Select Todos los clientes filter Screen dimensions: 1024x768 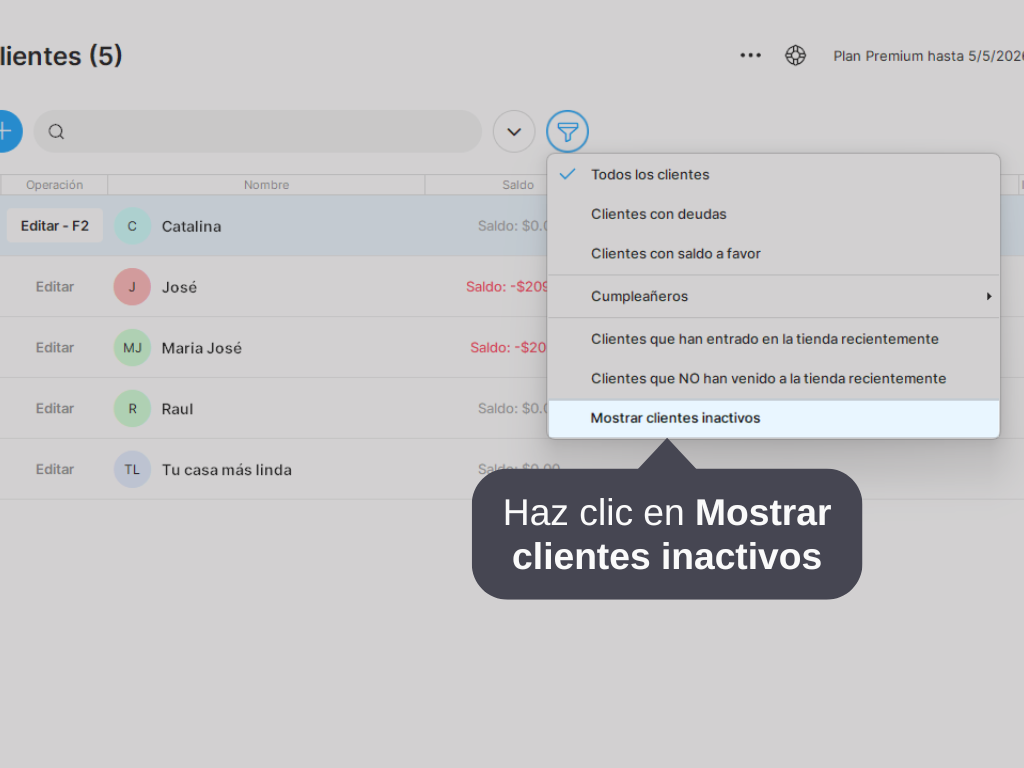[773, 174]
